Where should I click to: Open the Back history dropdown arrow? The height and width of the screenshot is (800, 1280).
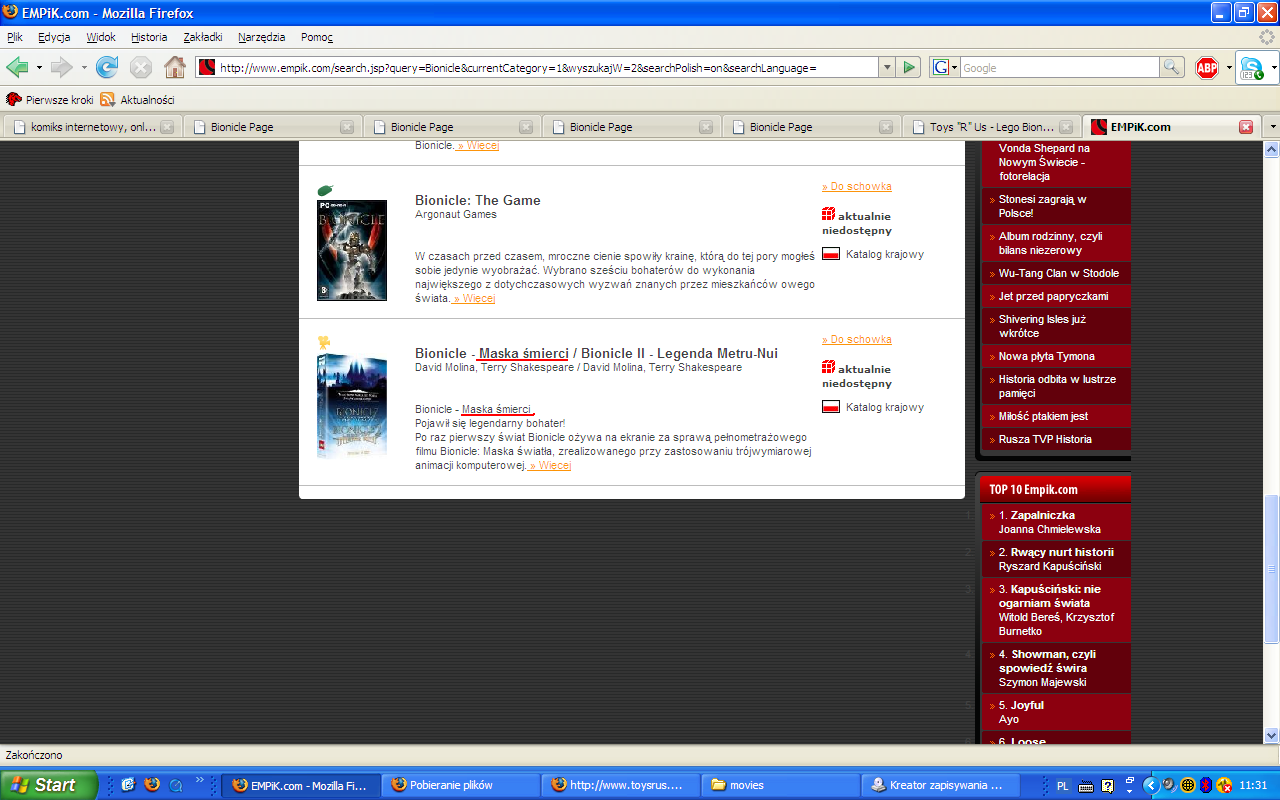[x=39, y=67]
